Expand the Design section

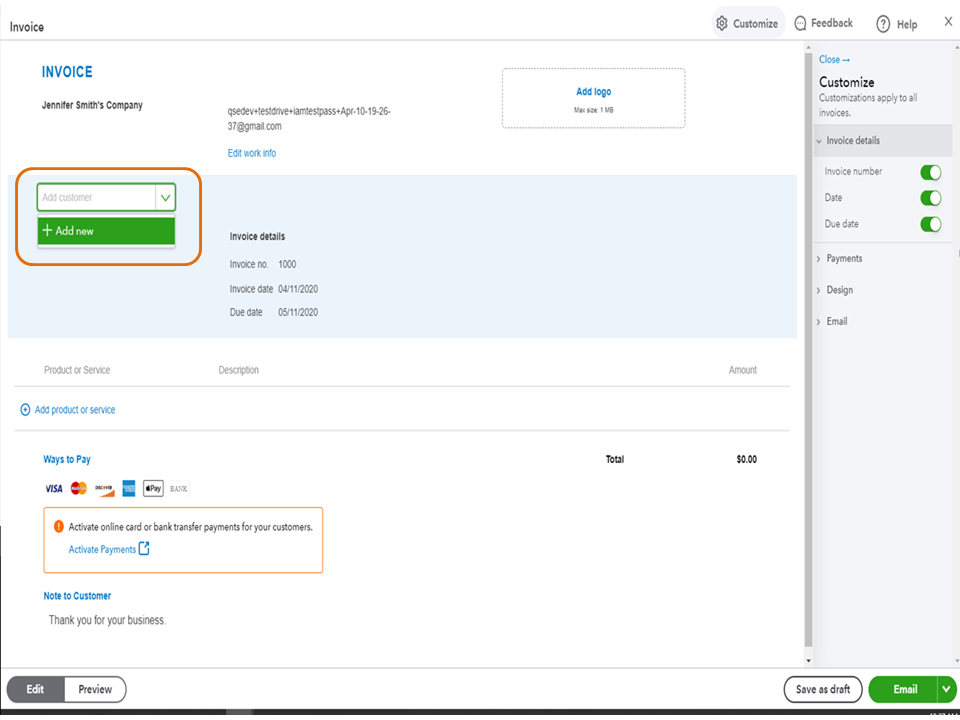click(x=834, y=290)
